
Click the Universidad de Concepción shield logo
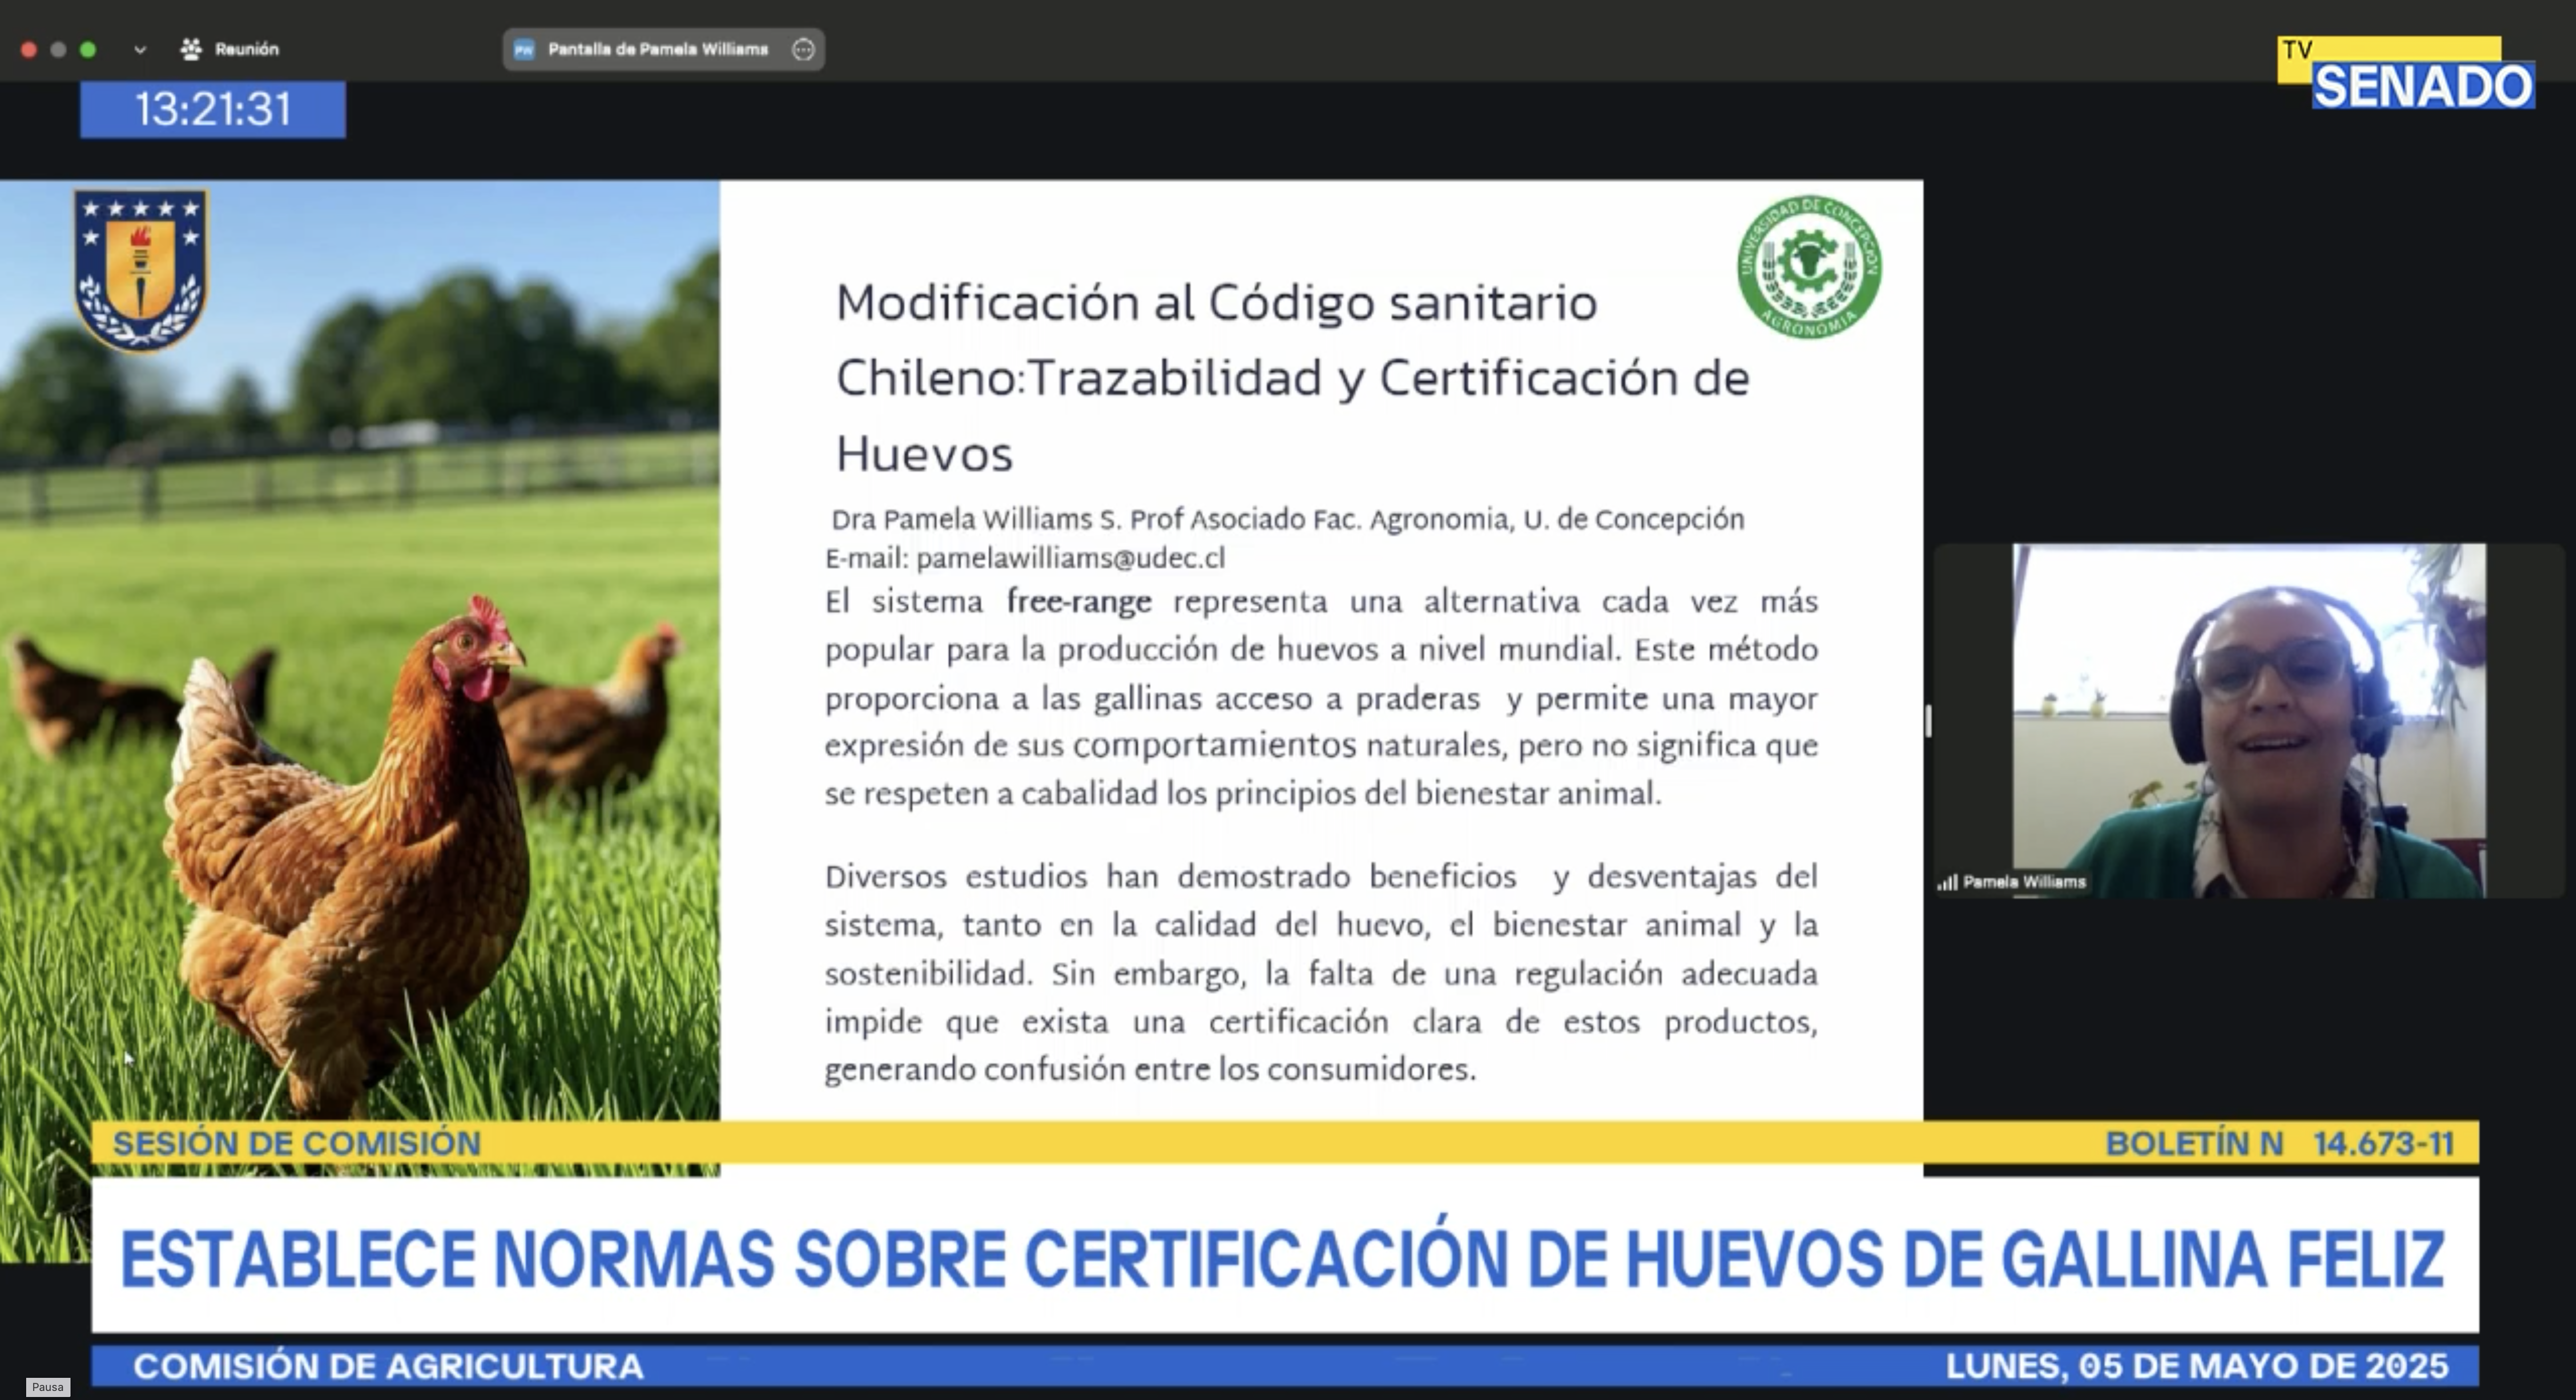click(x=141, y=270)
